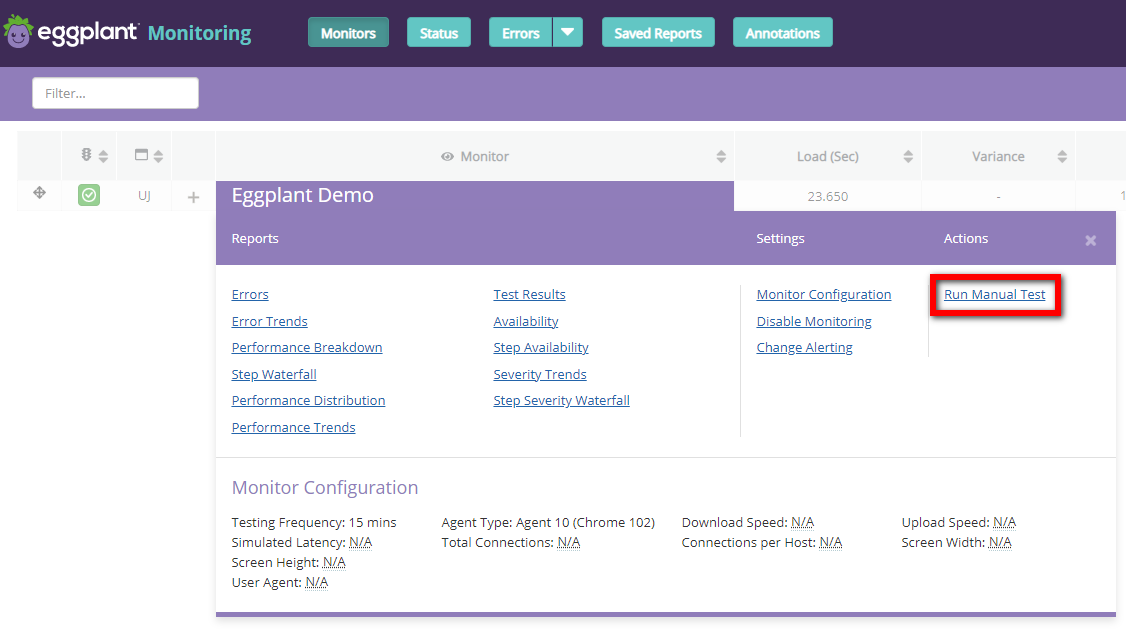Screen dimensions: 1126x636
Task: Click the User Agent N/A value
Action: pyautogui.click(x=316, y=583)
